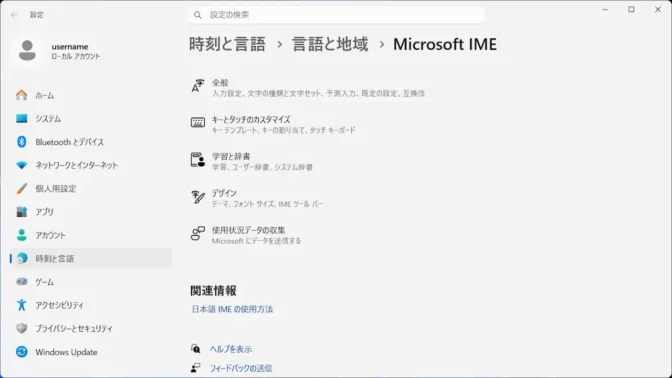Click the feedback person icon
Image resolution: width=672 pixels, height=378 pixels.
tap(195, 368)
